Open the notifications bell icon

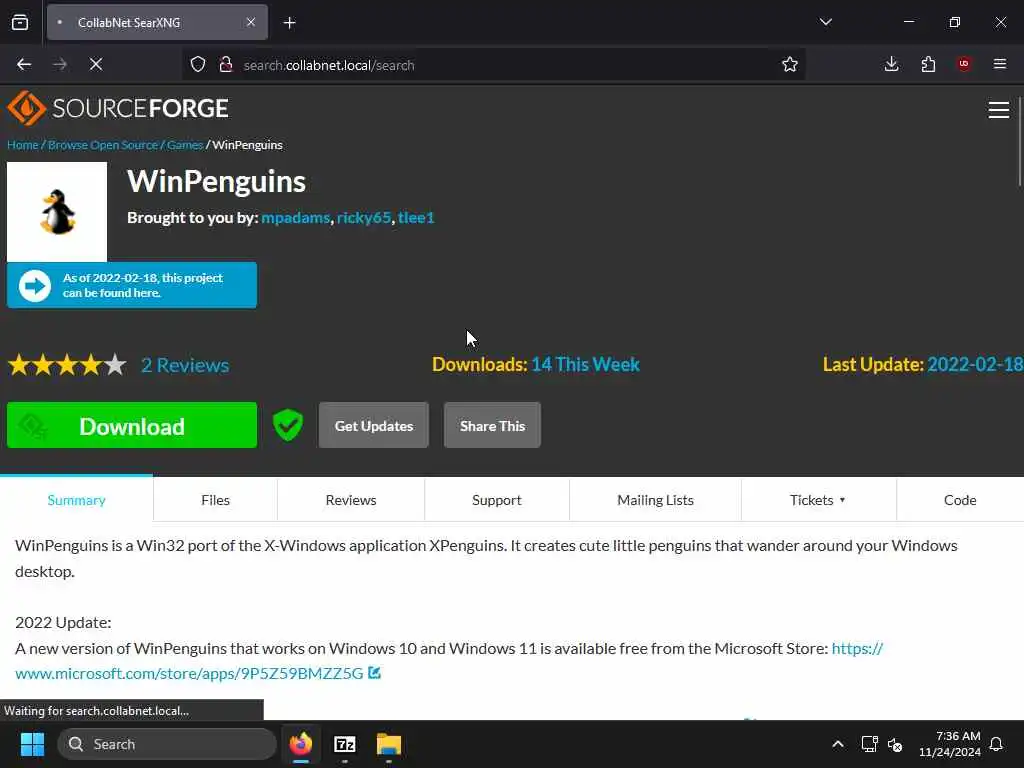tap(997, 744)
